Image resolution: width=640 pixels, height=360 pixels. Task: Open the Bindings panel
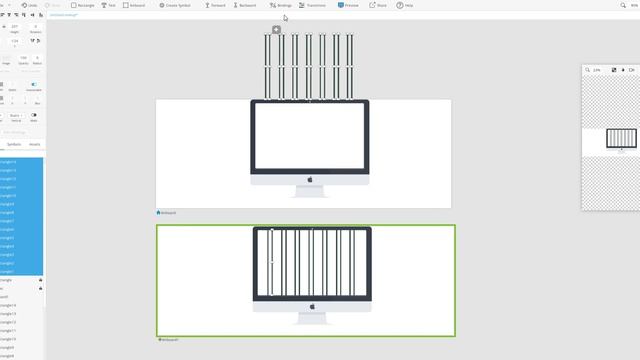[x=281, y=5]
